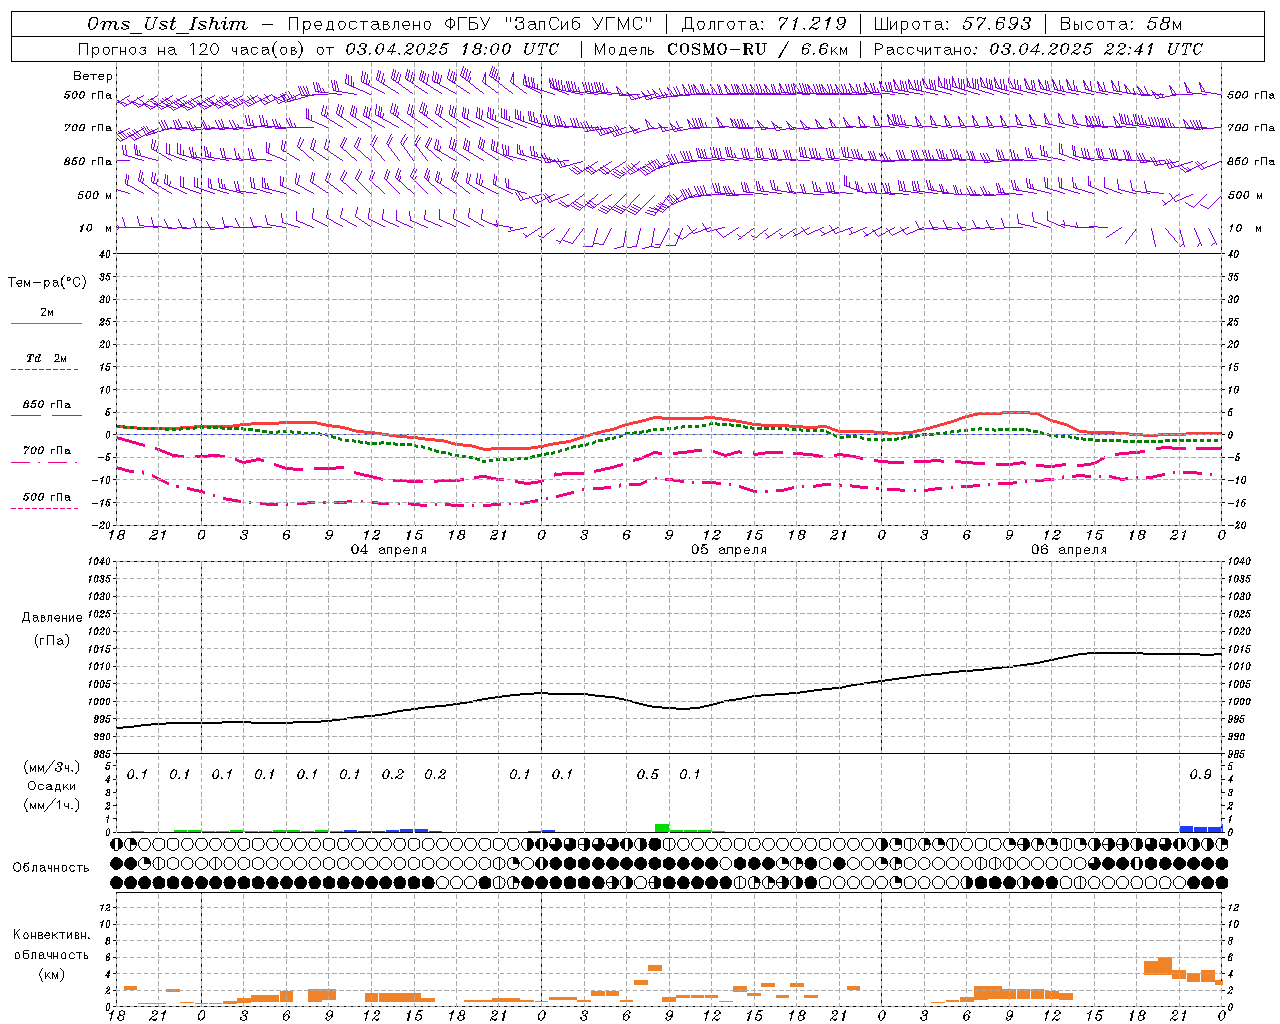The width and height of the screenshot is (1280, 1024).
Task: Click the tall green precipitation bar on 05 апреля
Action: (662, 828)
